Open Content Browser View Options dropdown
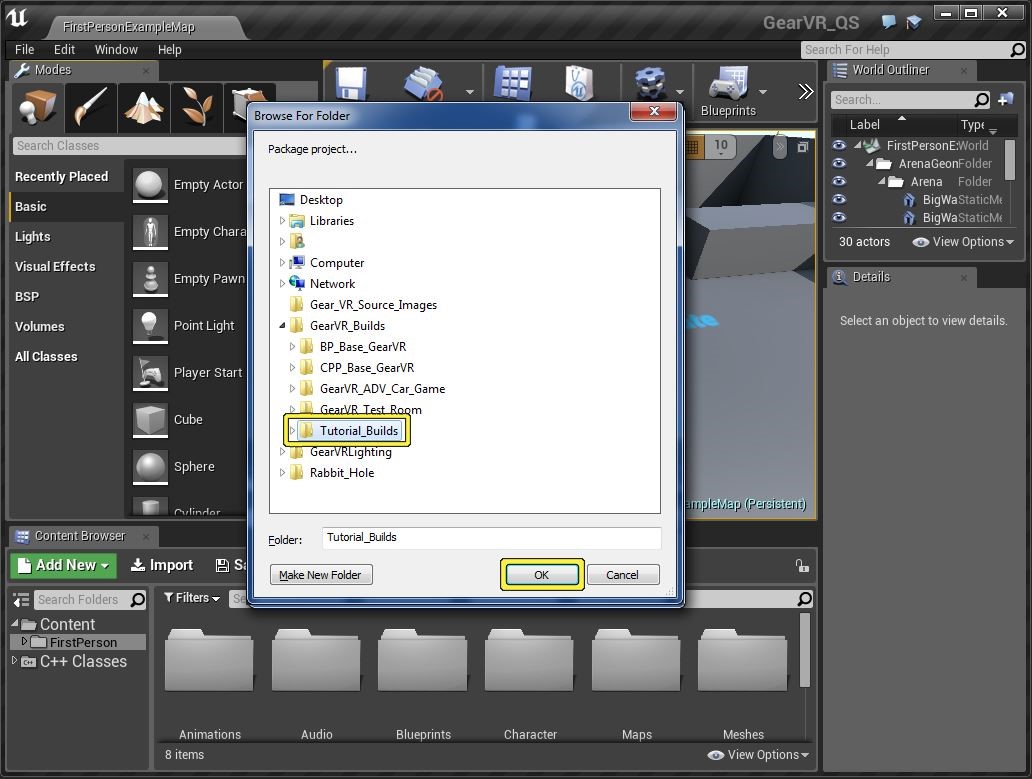Screen dimensions: 1032x779 (757, 755)
